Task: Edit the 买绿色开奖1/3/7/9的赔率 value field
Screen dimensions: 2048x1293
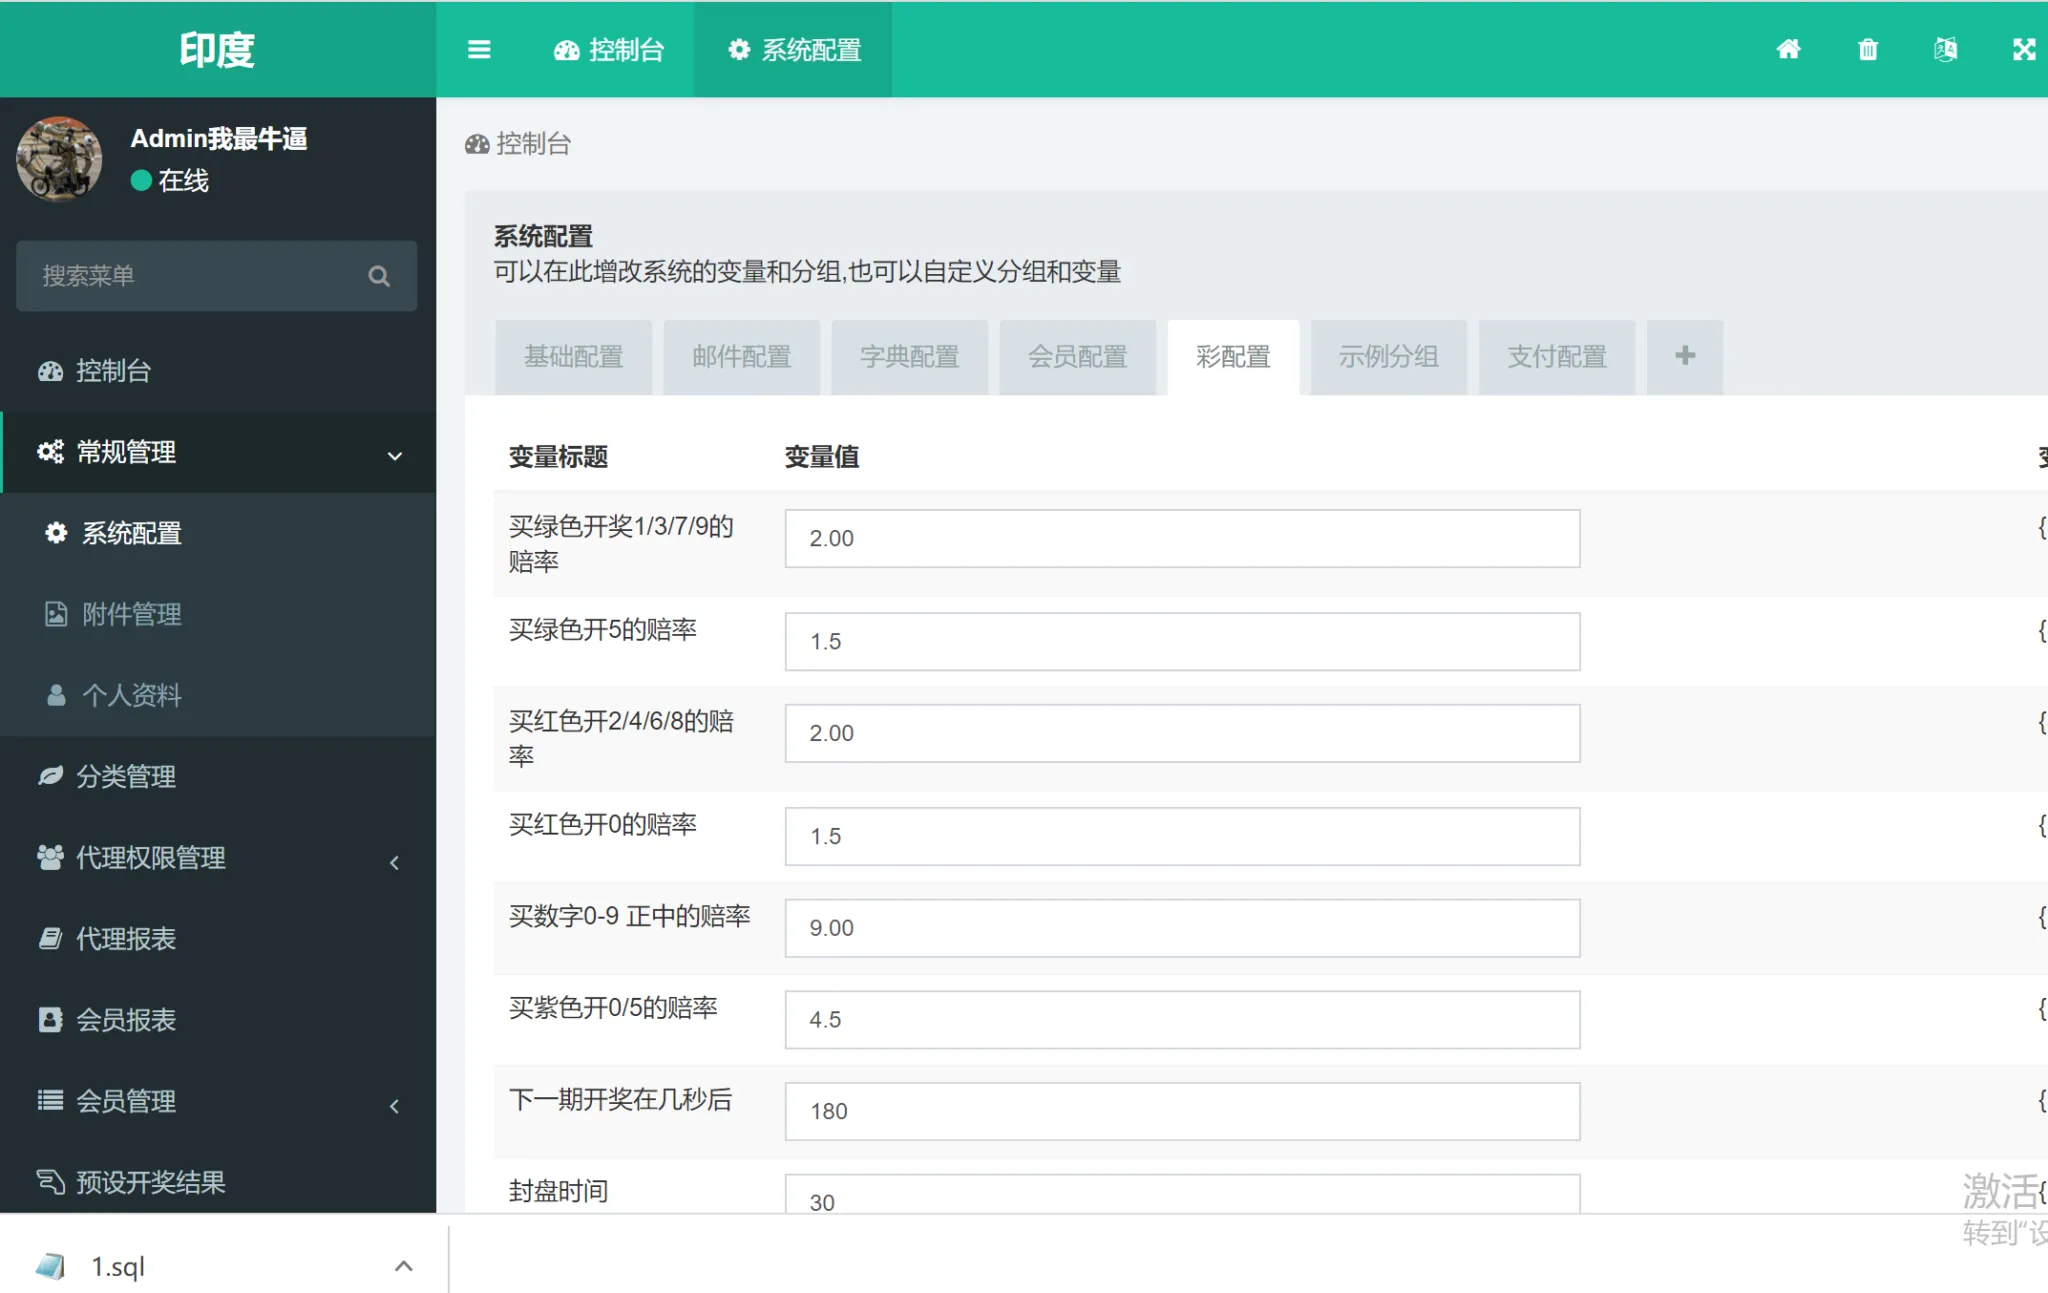Action: click(x=1182, y=538)
